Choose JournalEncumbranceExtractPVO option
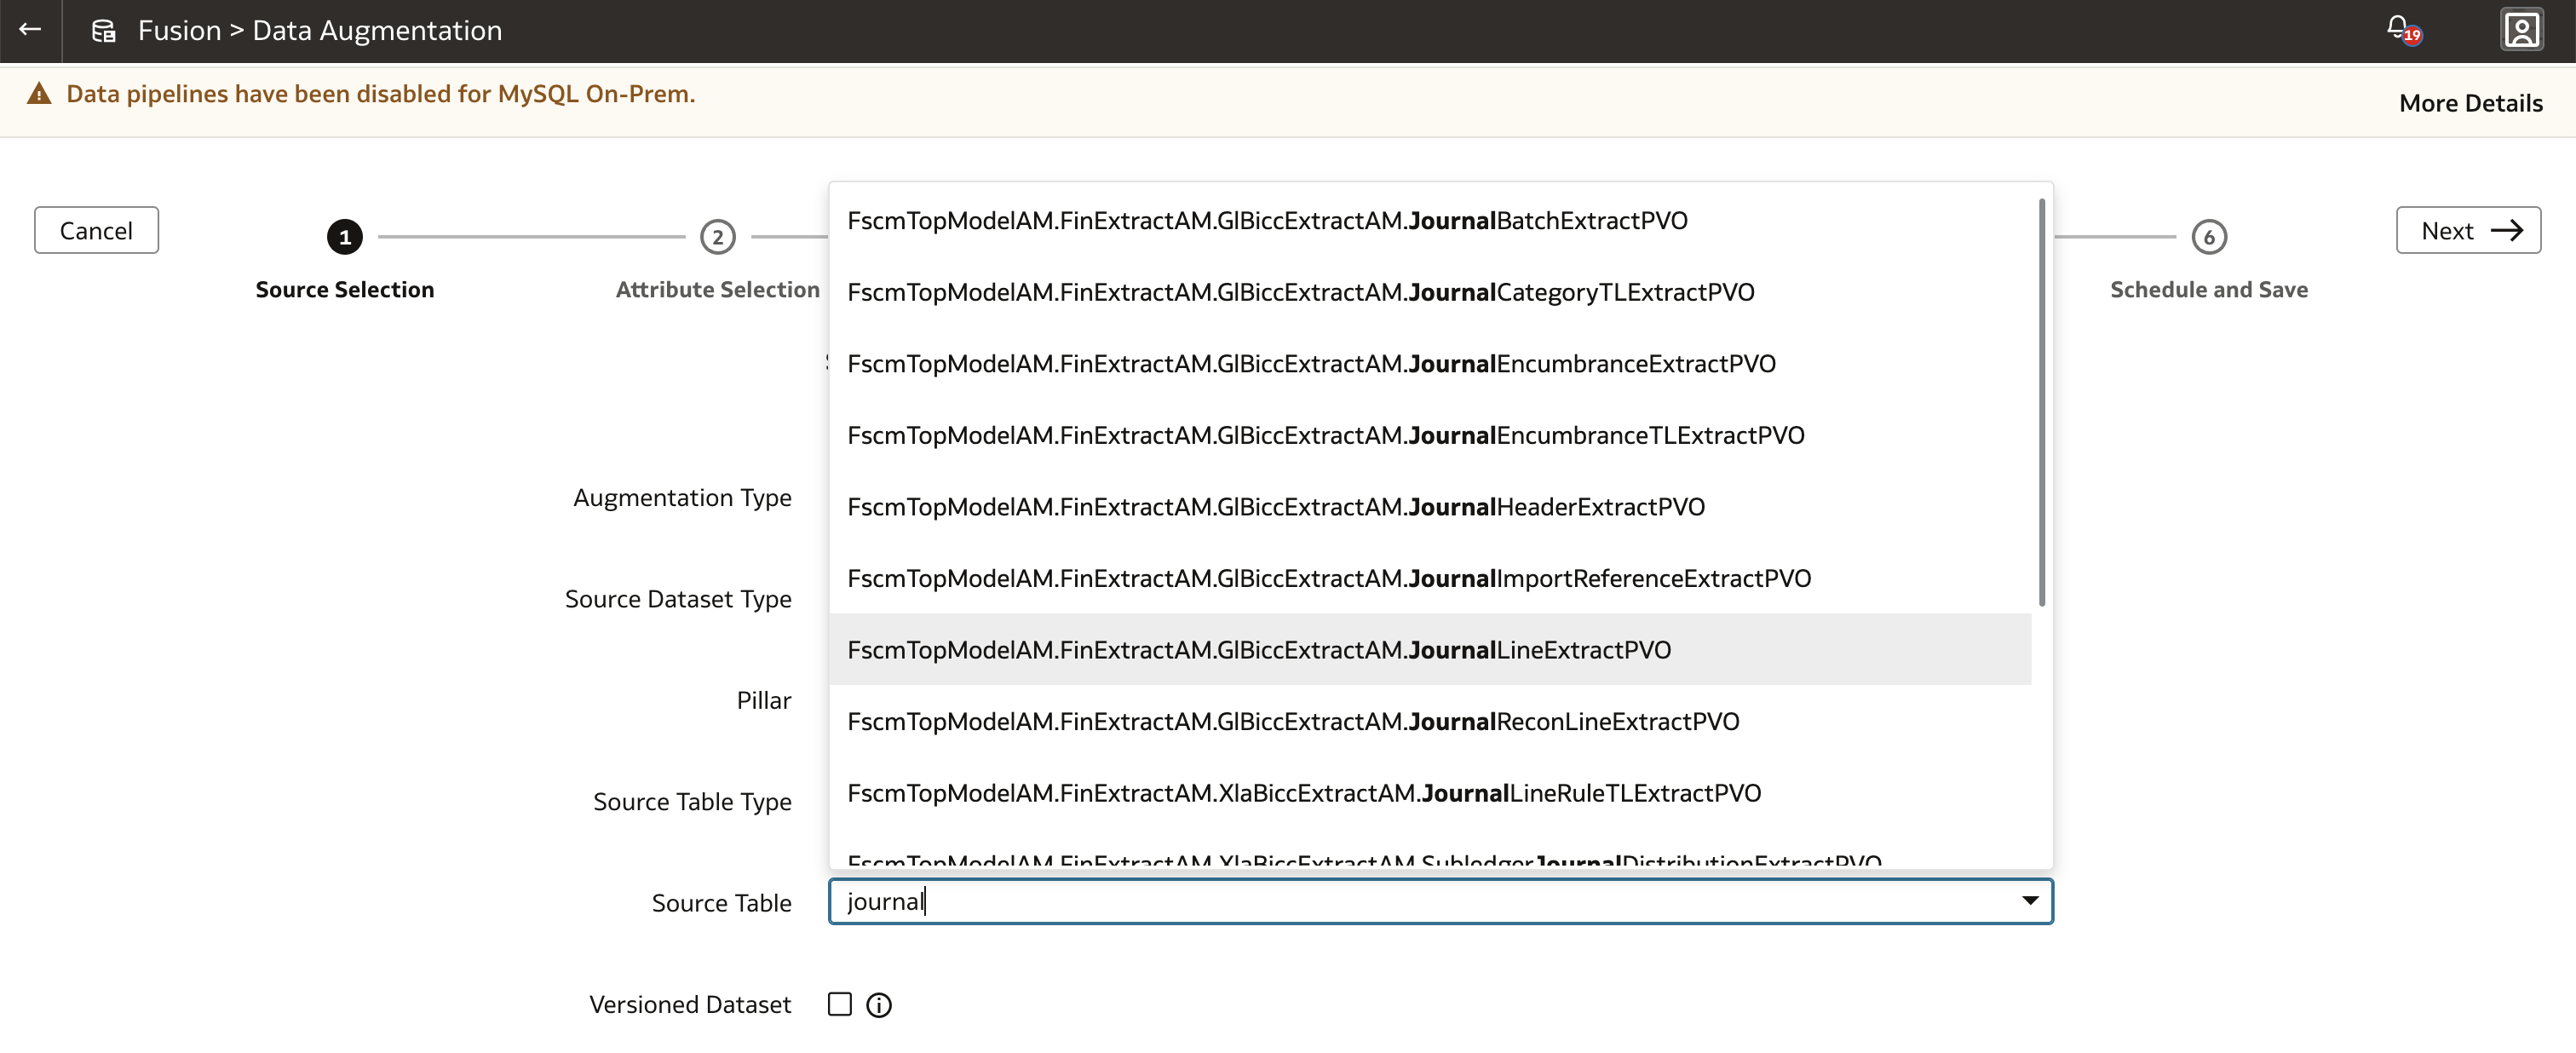Image resolution: width=2576 pixels, height=1053 pixels. pos(1430,364)
